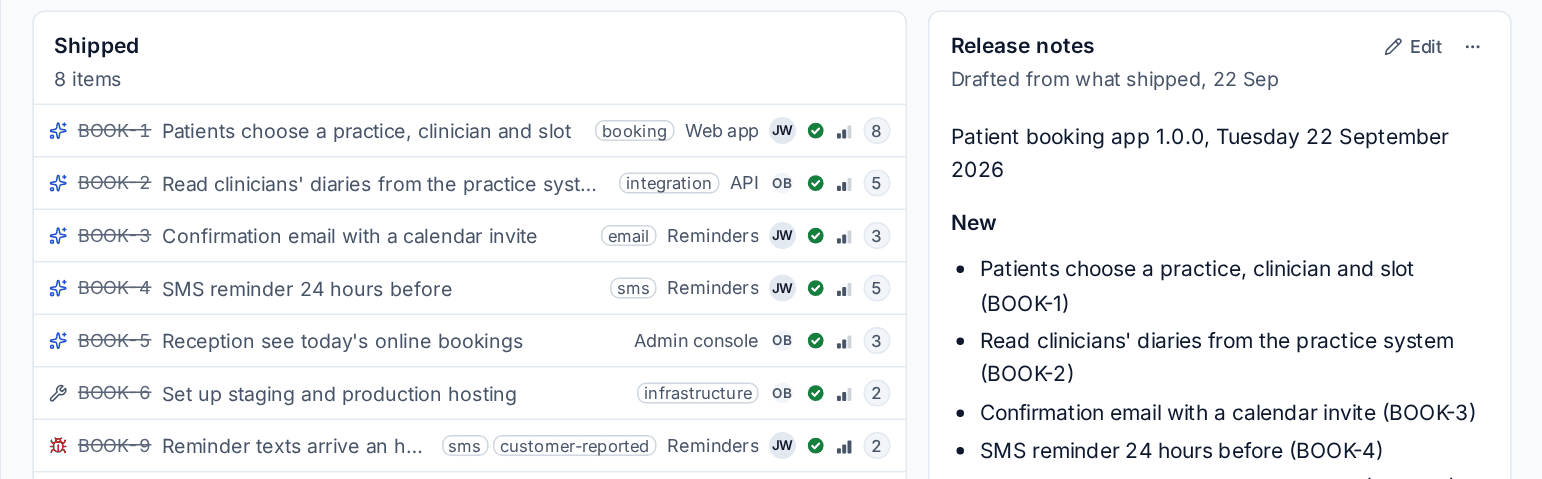The image size is (1542, 479).
Task: Click the priority bars icon on BOOK-3
Action: pos(844,236)
